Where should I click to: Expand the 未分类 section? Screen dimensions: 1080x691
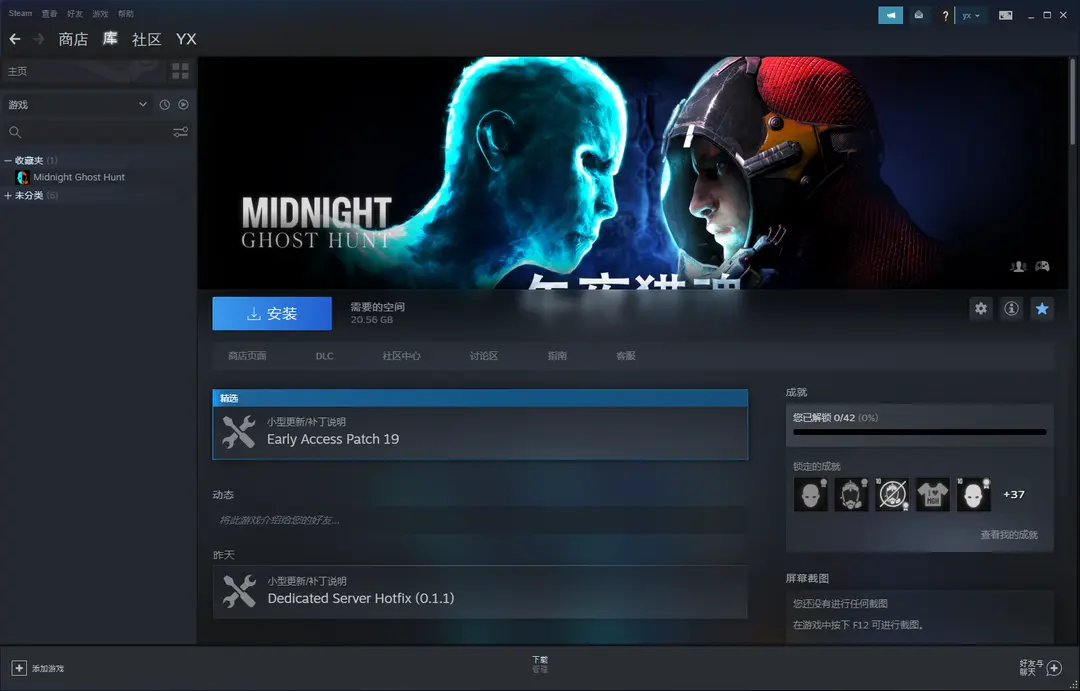[8, 196]
